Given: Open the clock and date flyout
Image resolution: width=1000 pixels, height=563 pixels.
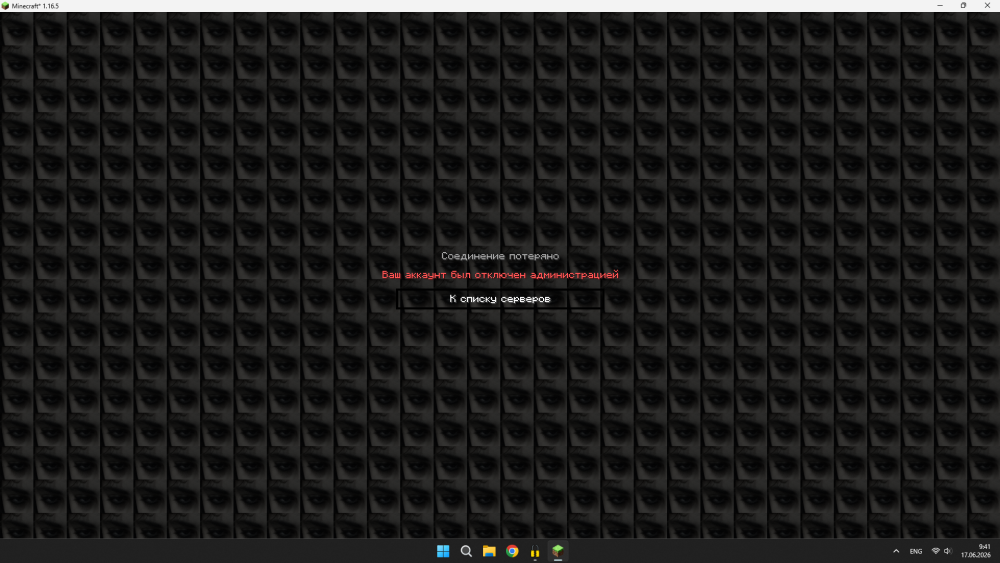Looking at the screenshot, I should point(976,551).
